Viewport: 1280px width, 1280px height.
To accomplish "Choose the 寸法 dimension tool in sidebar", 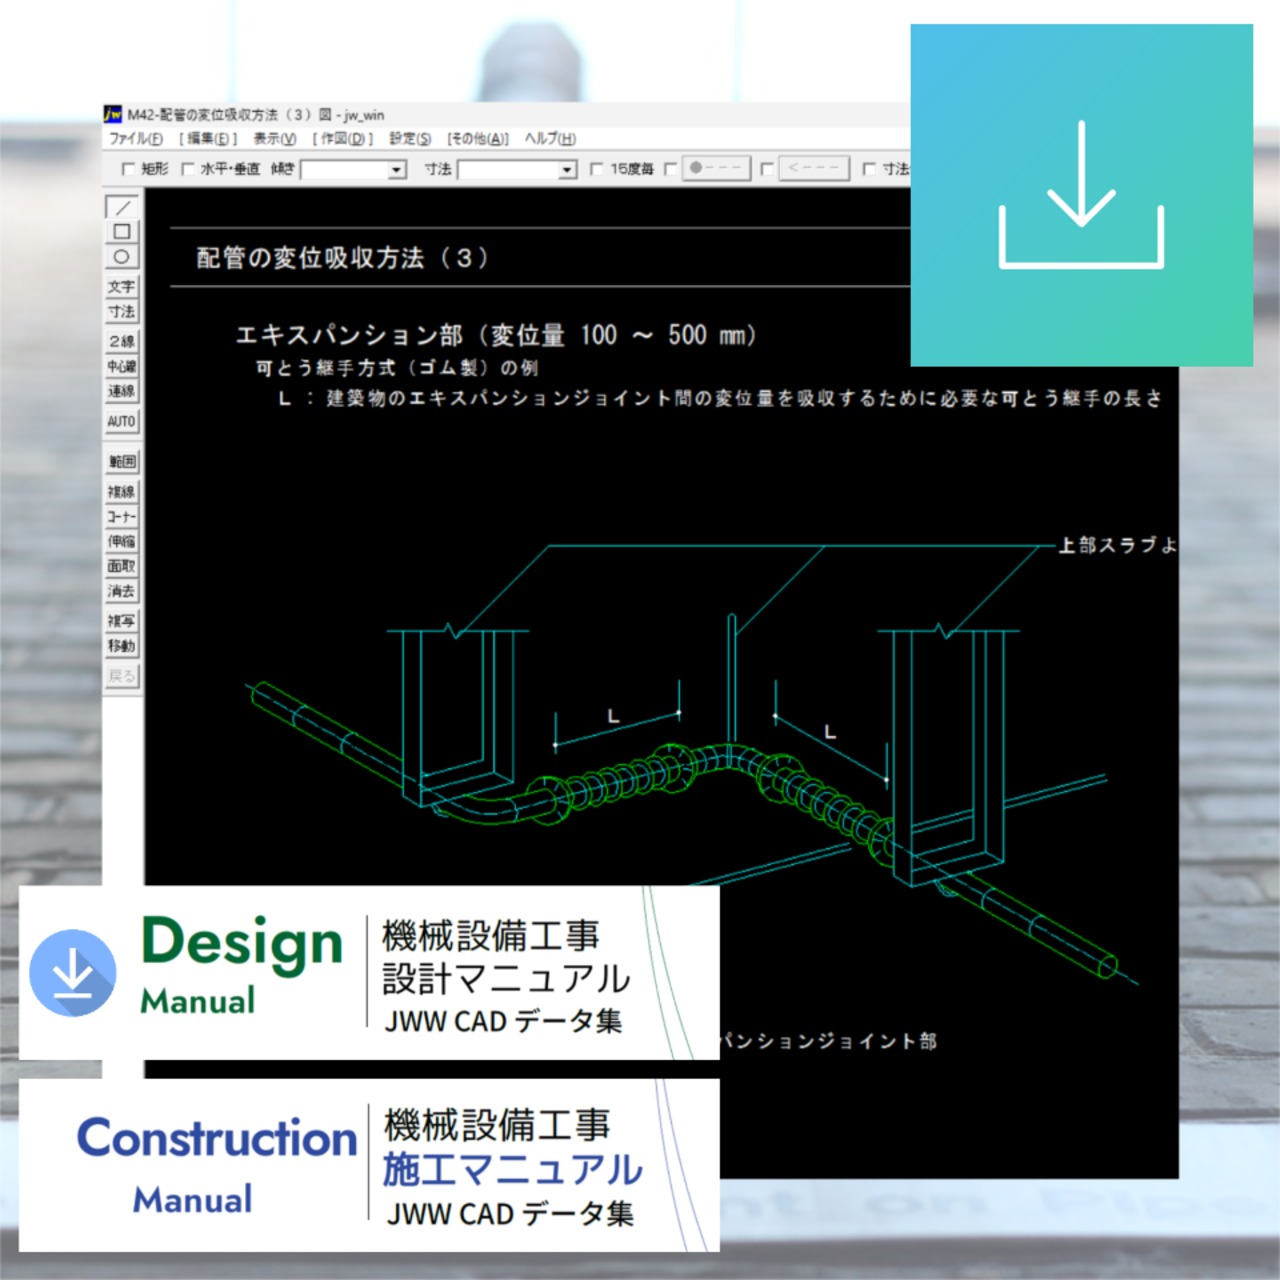I will [x=121, y=312].
